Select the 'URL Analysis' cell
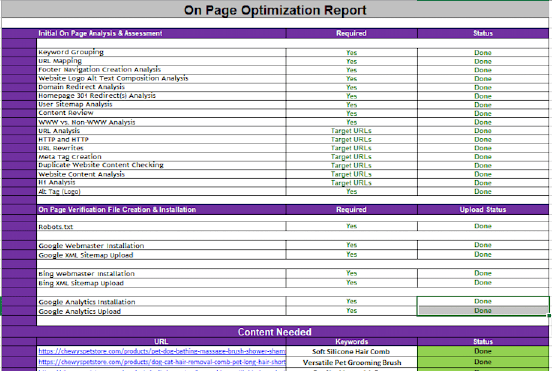 coord(162,131)
